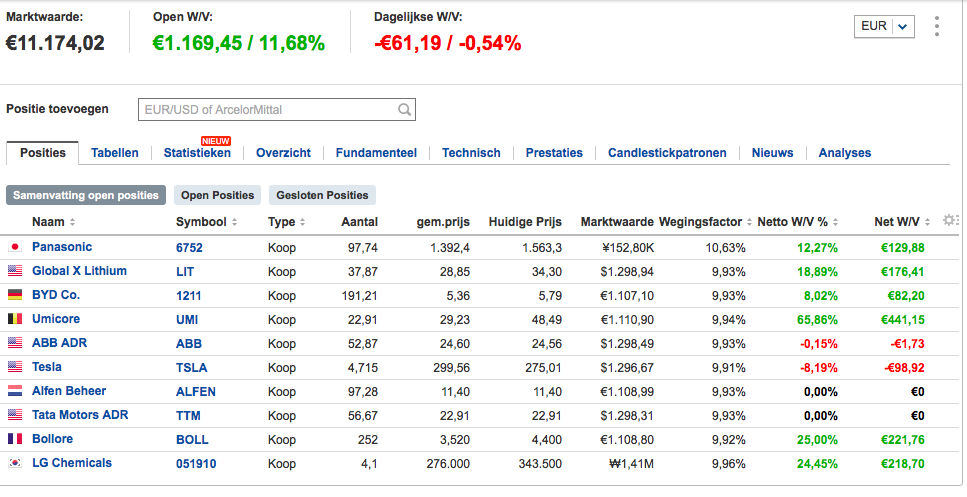Screen dimensions: 967x497
Task: Click the German flag beside BYD Co.
Action: point(15,295)
